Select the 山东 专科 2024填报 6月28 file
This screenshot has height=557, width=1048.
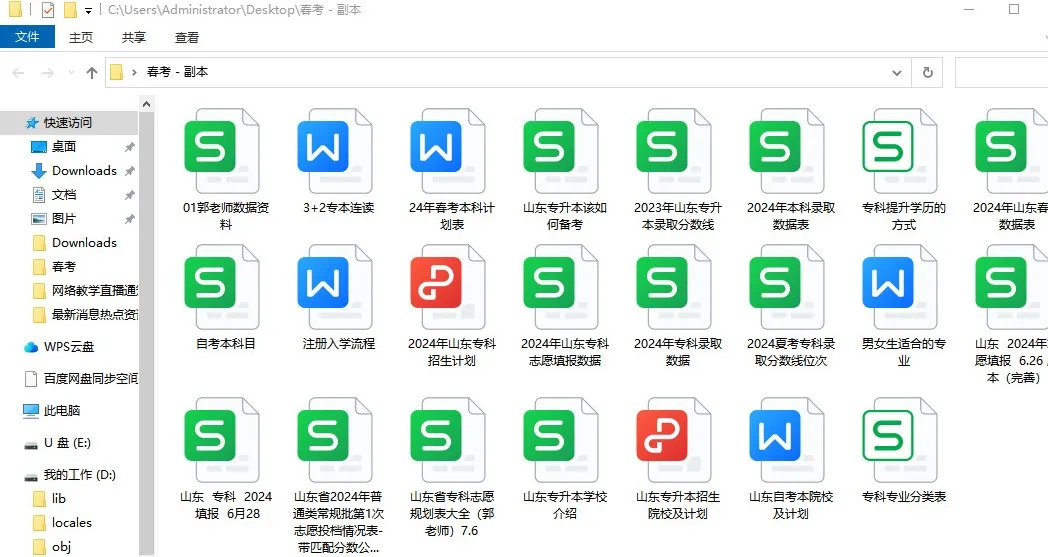coord(222,440)
